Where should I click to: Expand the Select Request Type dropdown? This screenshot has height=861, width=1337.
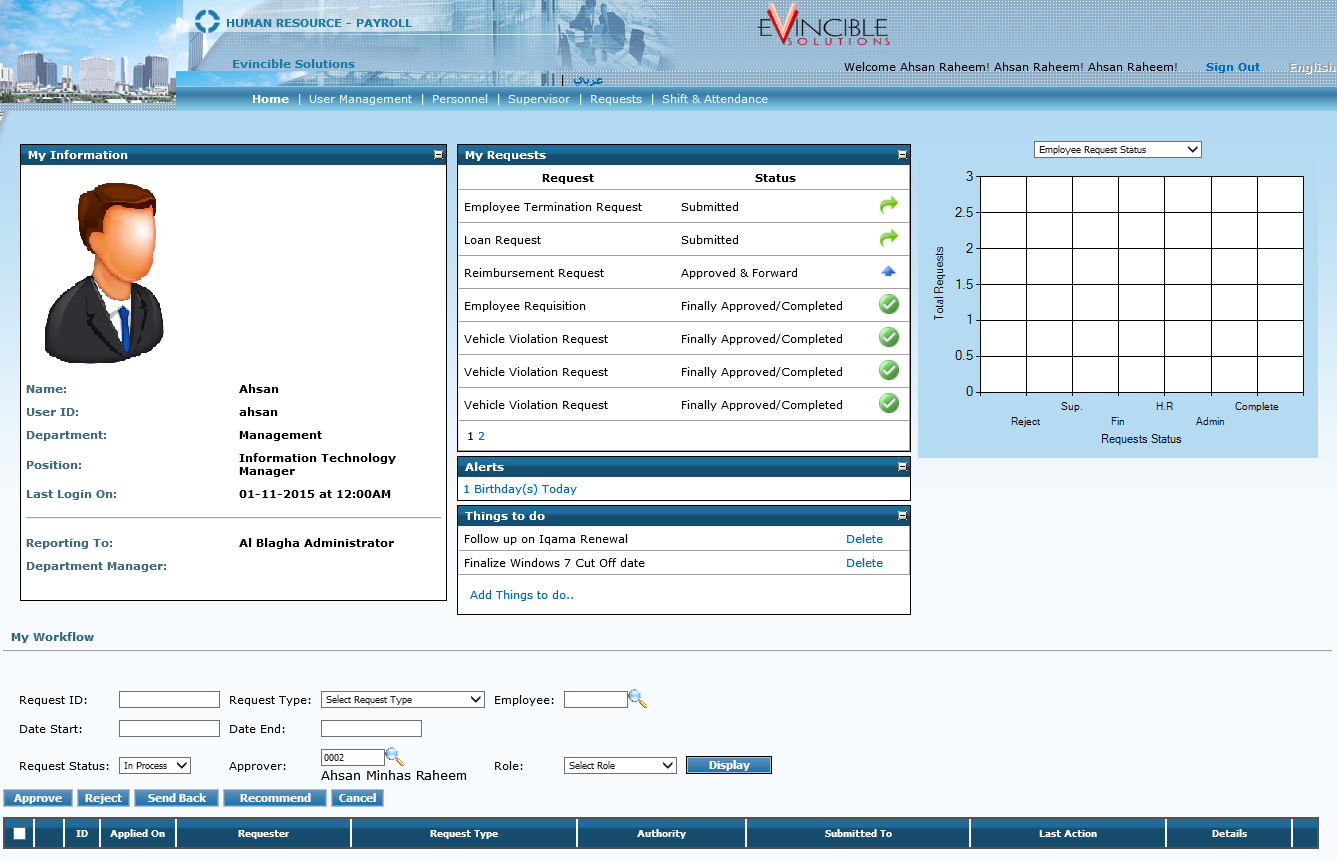[x=403, y=700]
